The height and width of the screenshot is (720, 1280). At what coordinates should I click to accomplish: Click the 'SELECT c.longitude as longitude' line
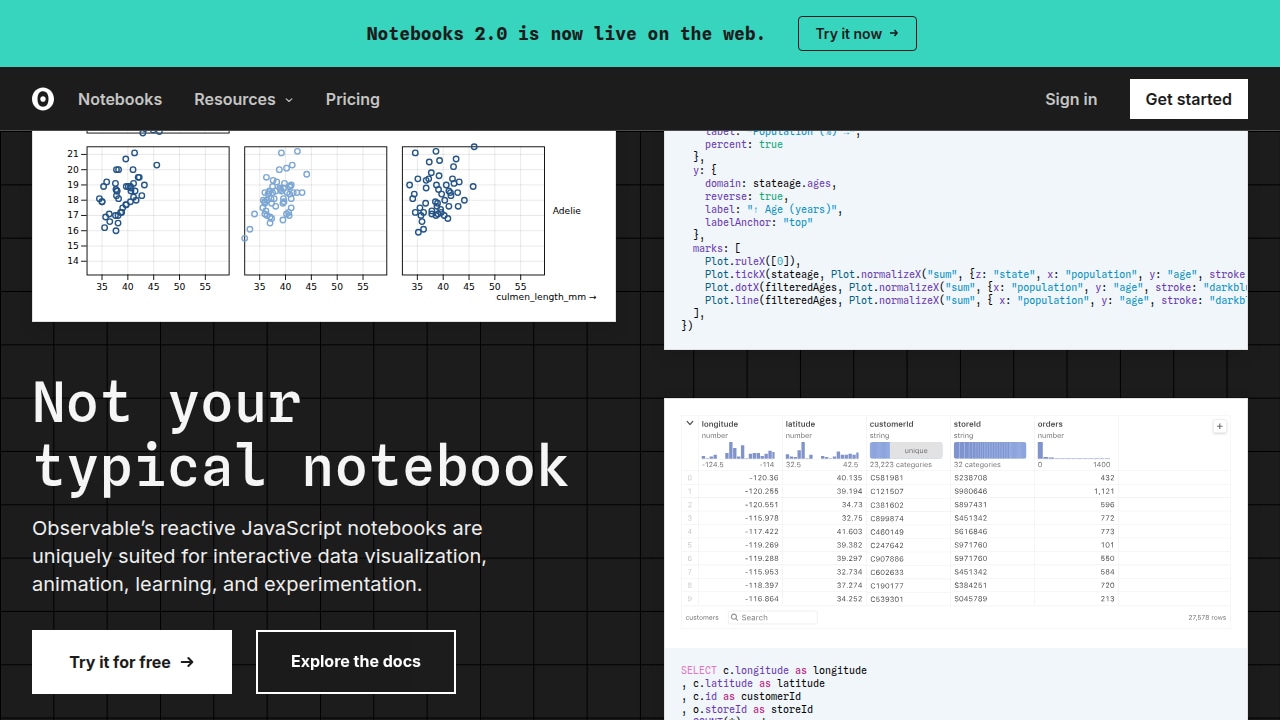click(x=774, y=671)
